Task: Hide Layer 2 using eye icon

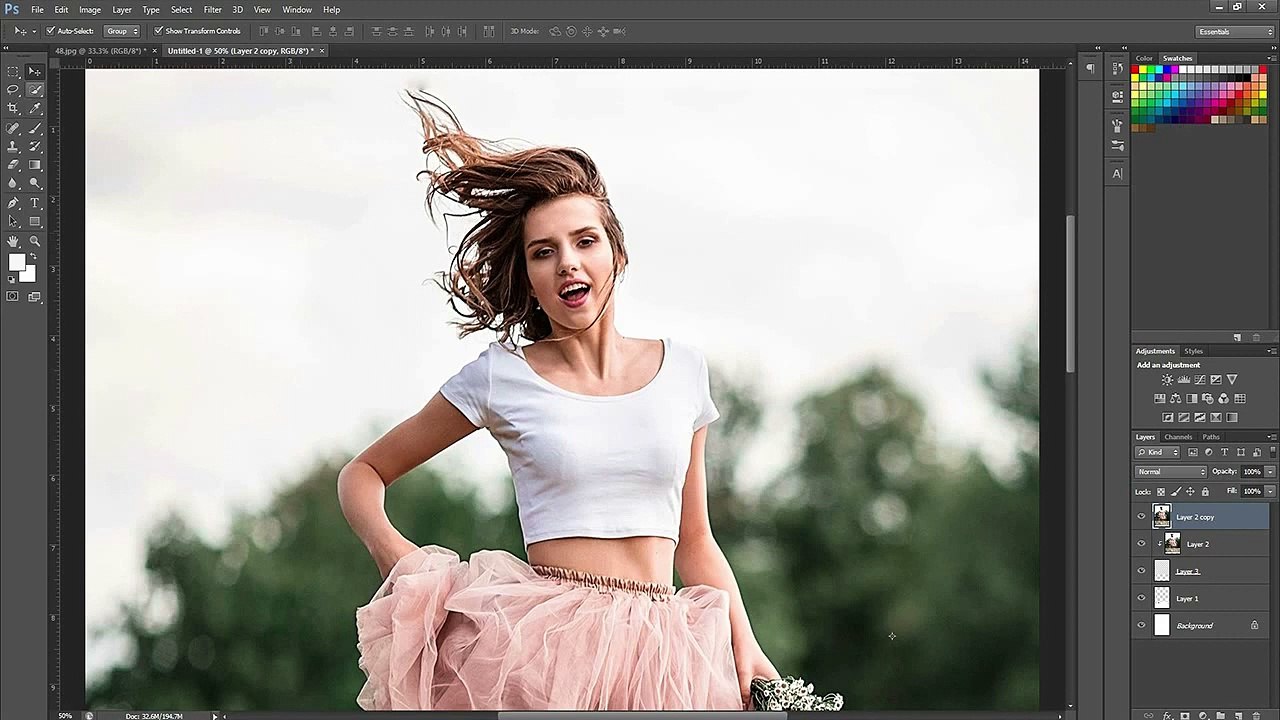Action: pyautogui.click(x=1141, y=544)
